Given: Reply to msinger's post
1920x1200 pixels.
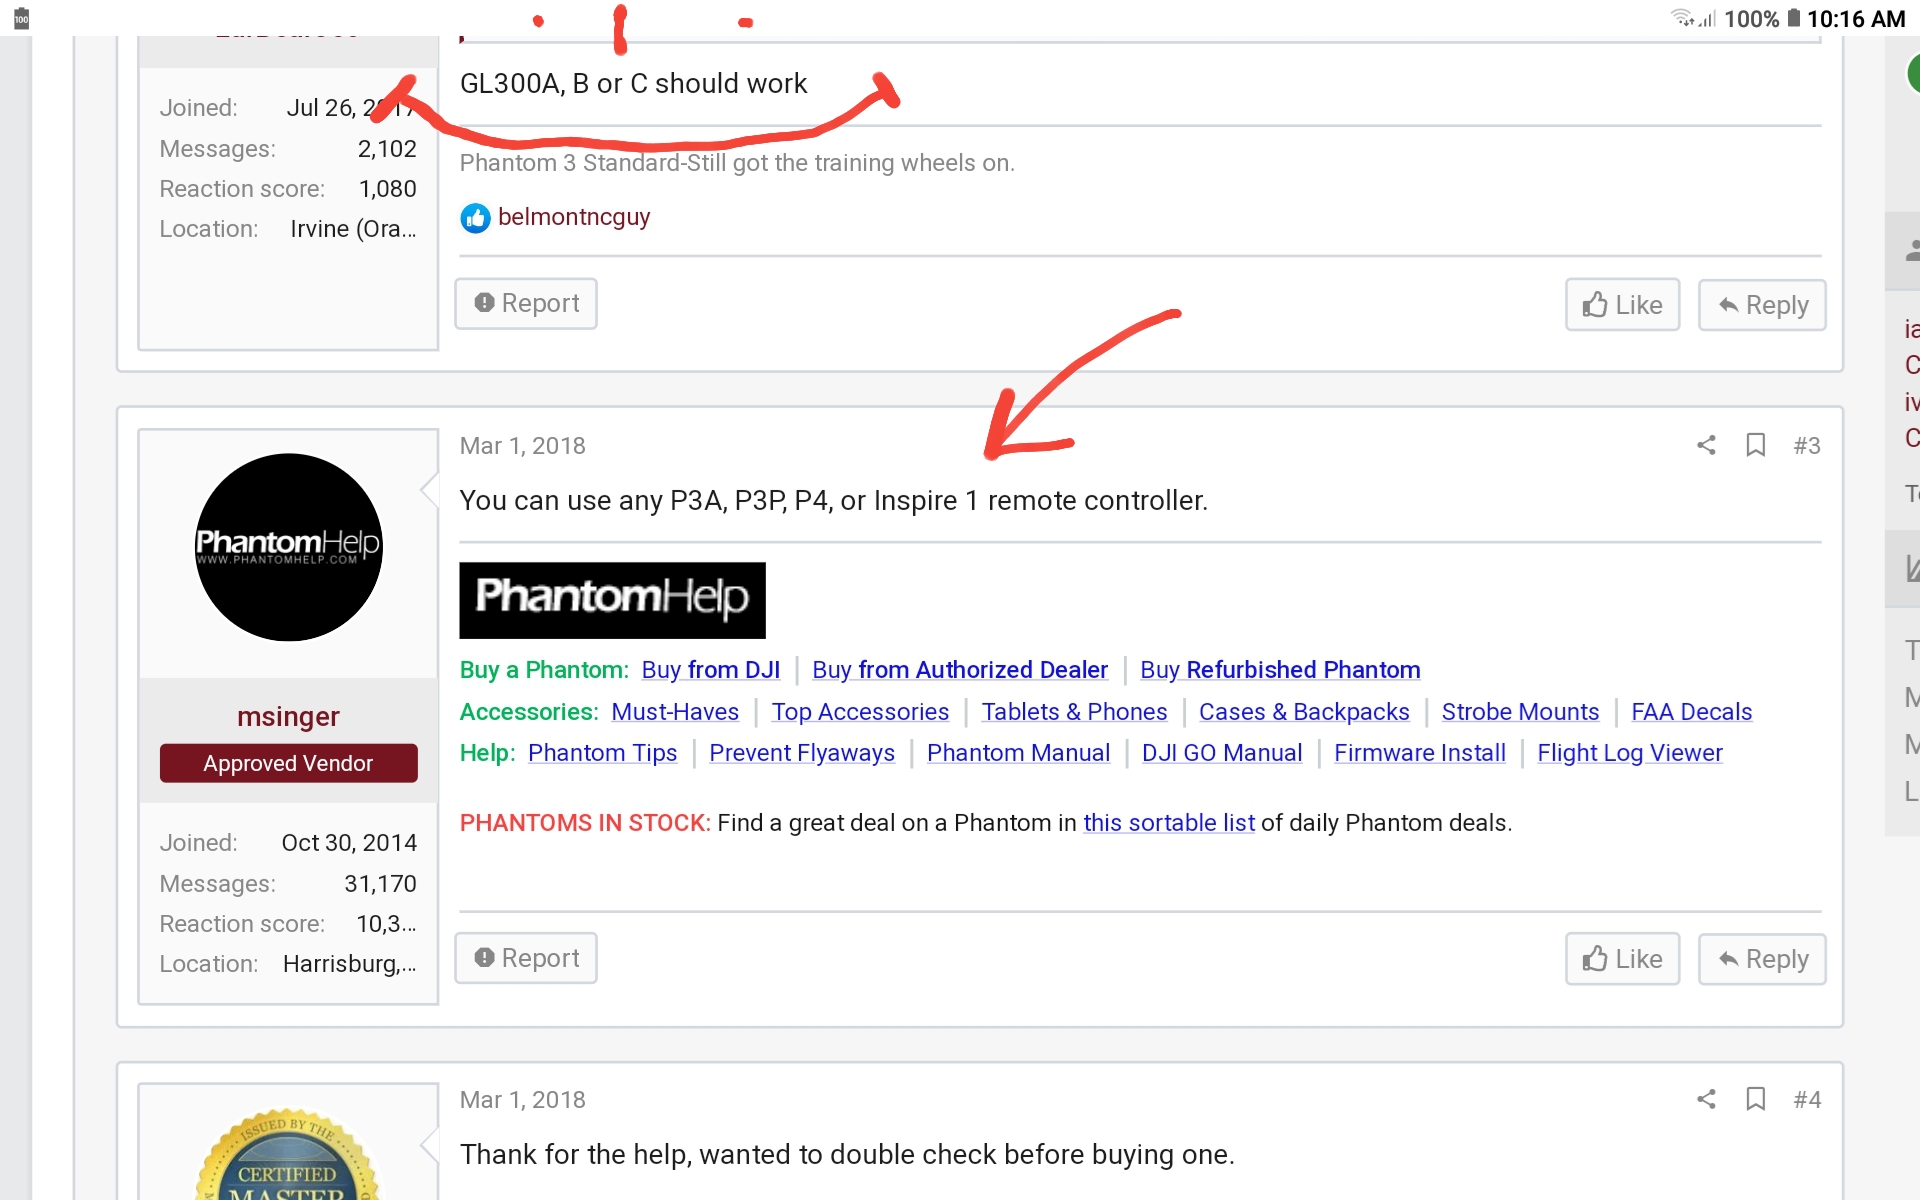Looking at the screenshot, I should pos(1762,959).
